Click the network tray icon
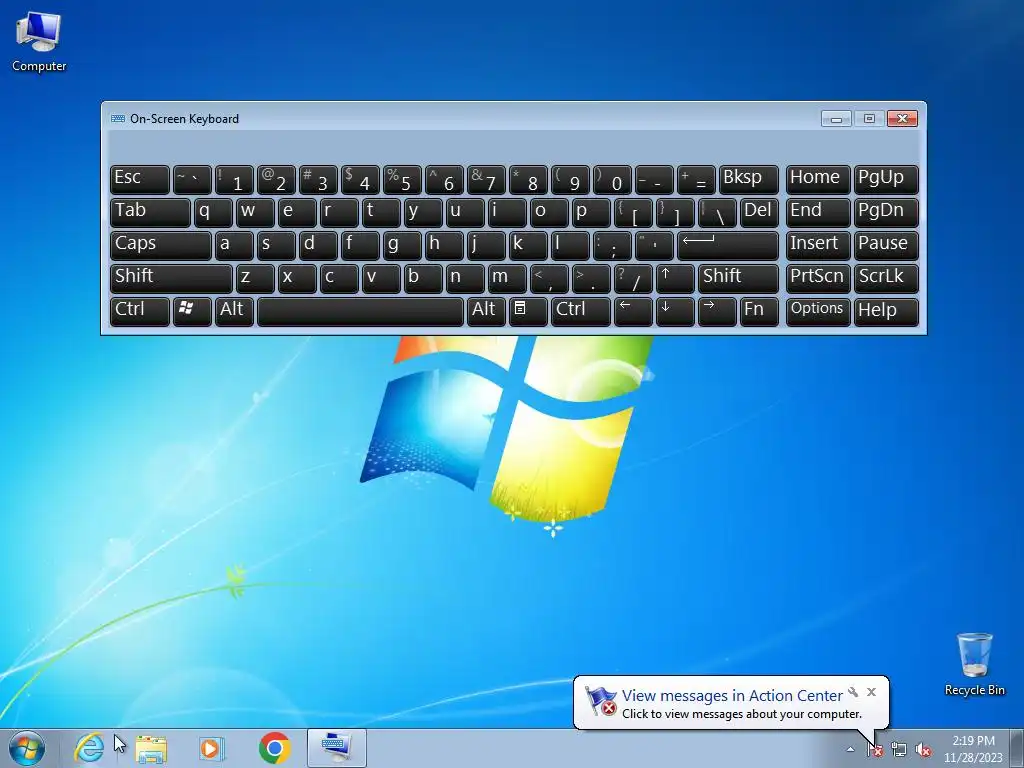The image size is (1024, 768). click(899, 749)
